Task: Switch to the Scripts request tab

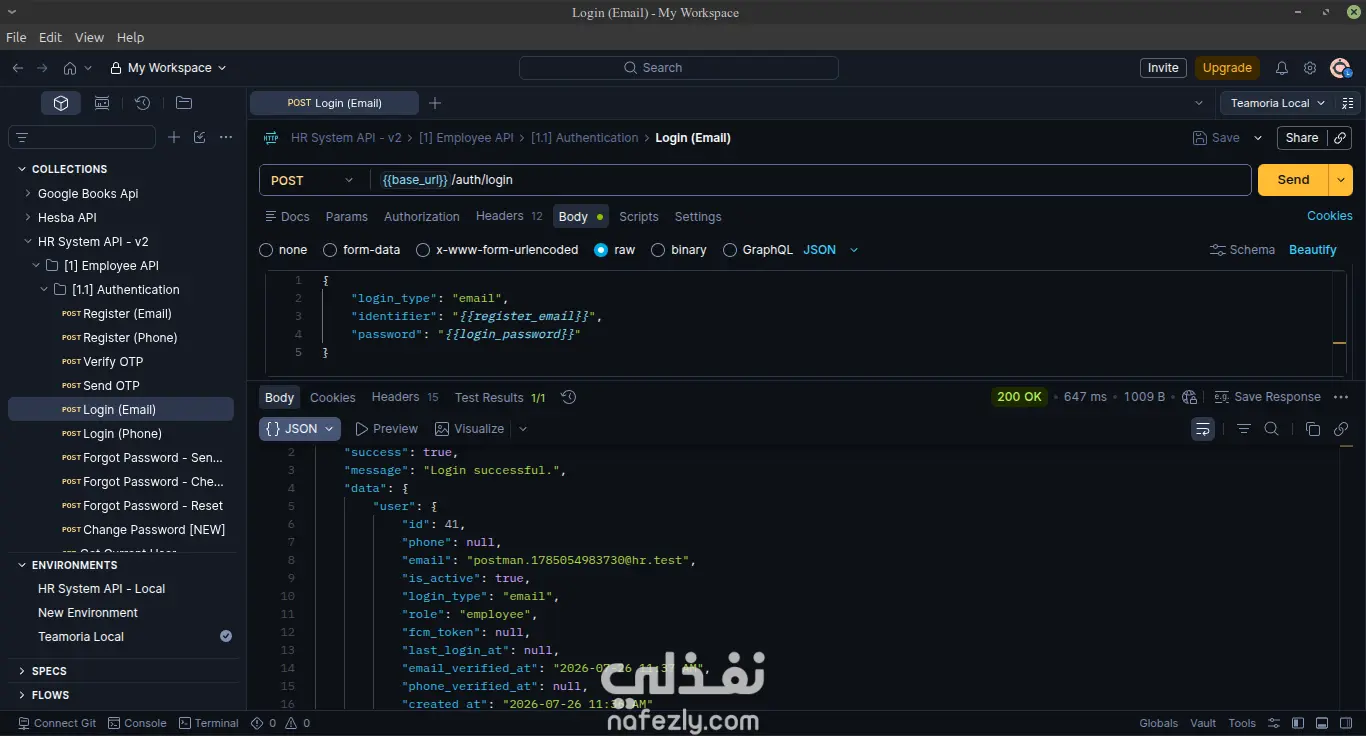Action: pos(639,217)
